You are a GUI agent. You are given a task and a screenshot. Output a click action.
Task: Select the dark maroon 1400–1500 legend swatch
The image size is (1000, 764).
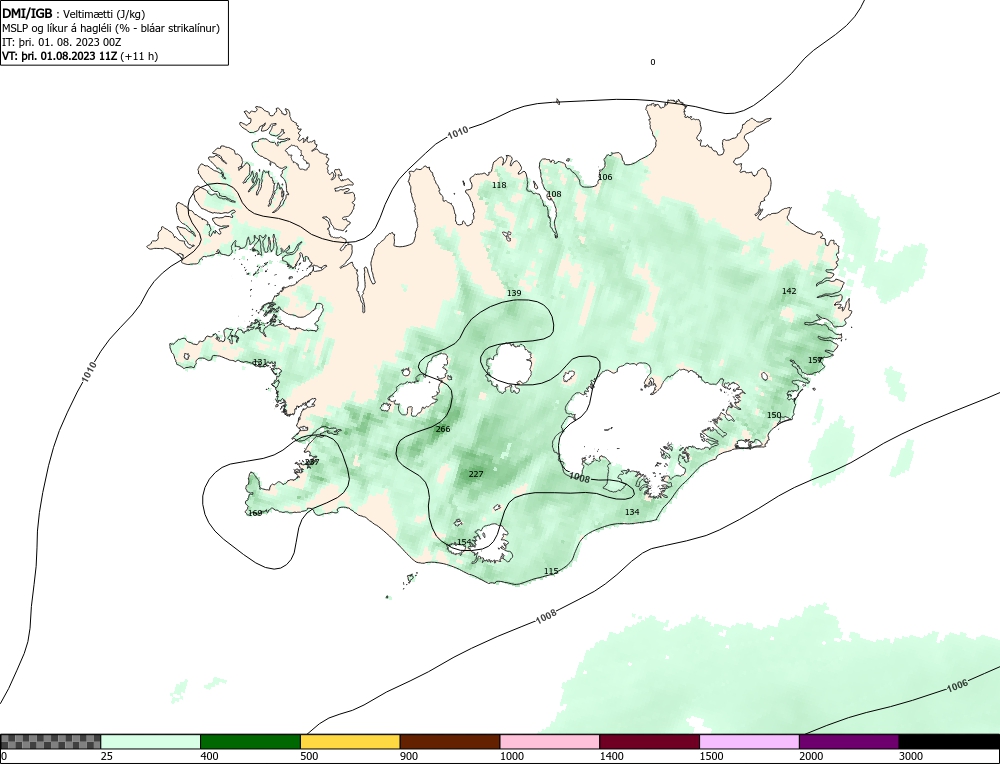click(x=649, y=741)
